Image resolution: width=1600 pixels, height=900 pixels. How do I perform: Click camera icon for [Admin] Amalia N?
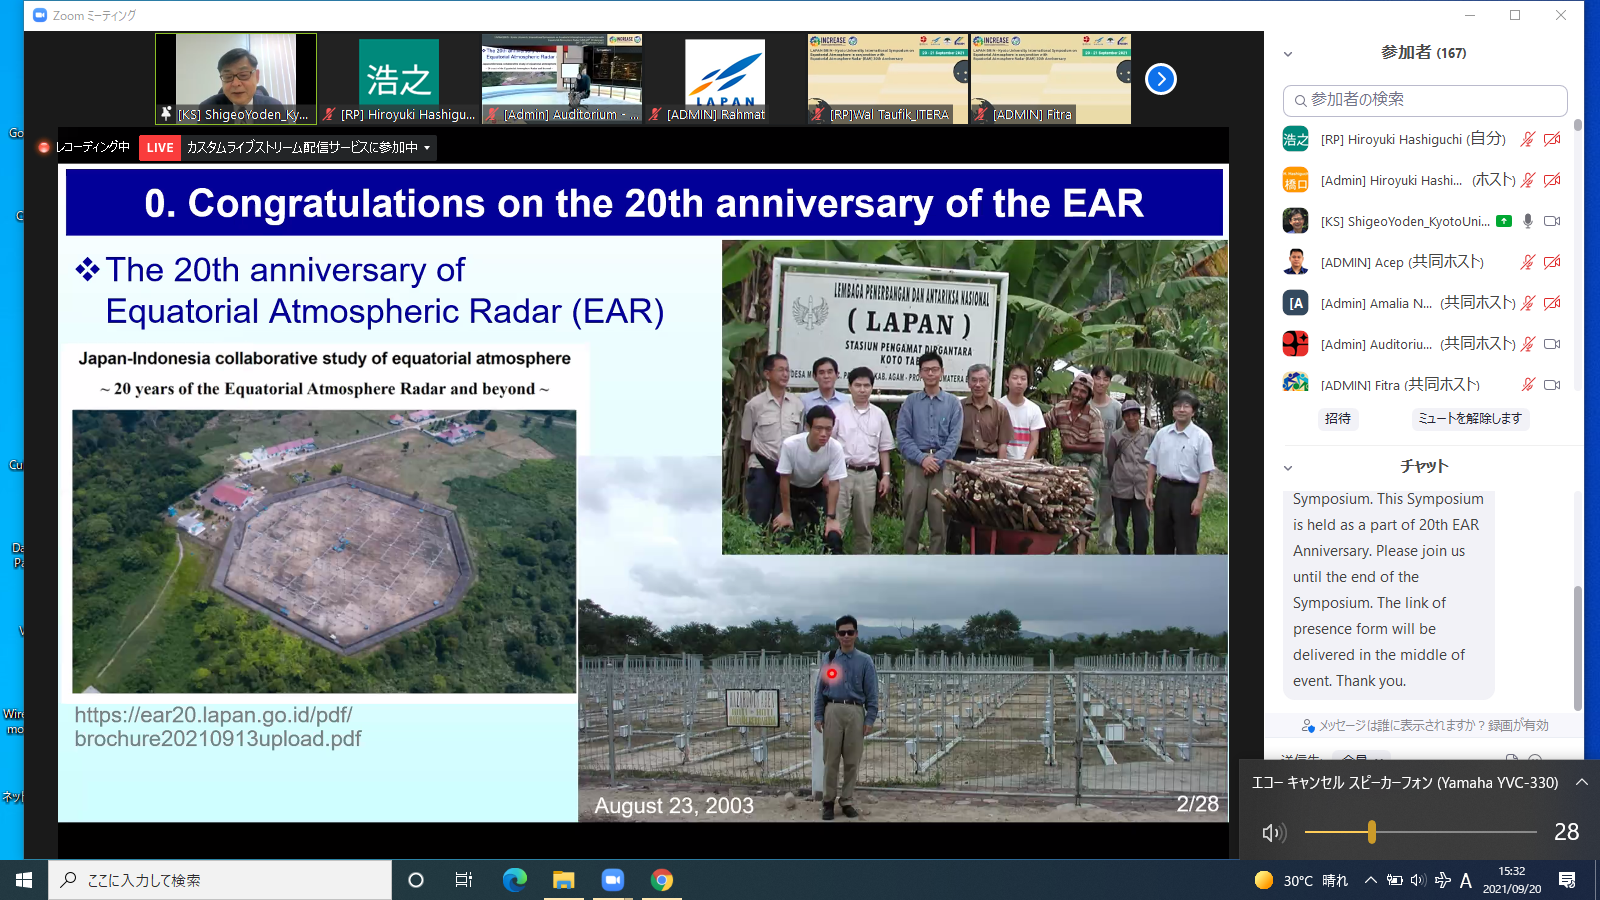click(1552, 303)
